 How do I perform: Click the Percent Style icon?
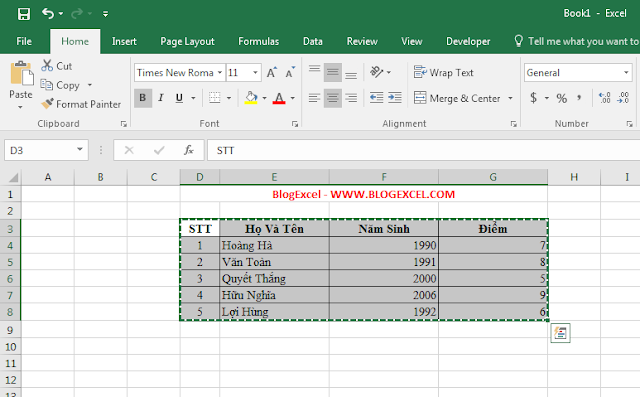562,98
